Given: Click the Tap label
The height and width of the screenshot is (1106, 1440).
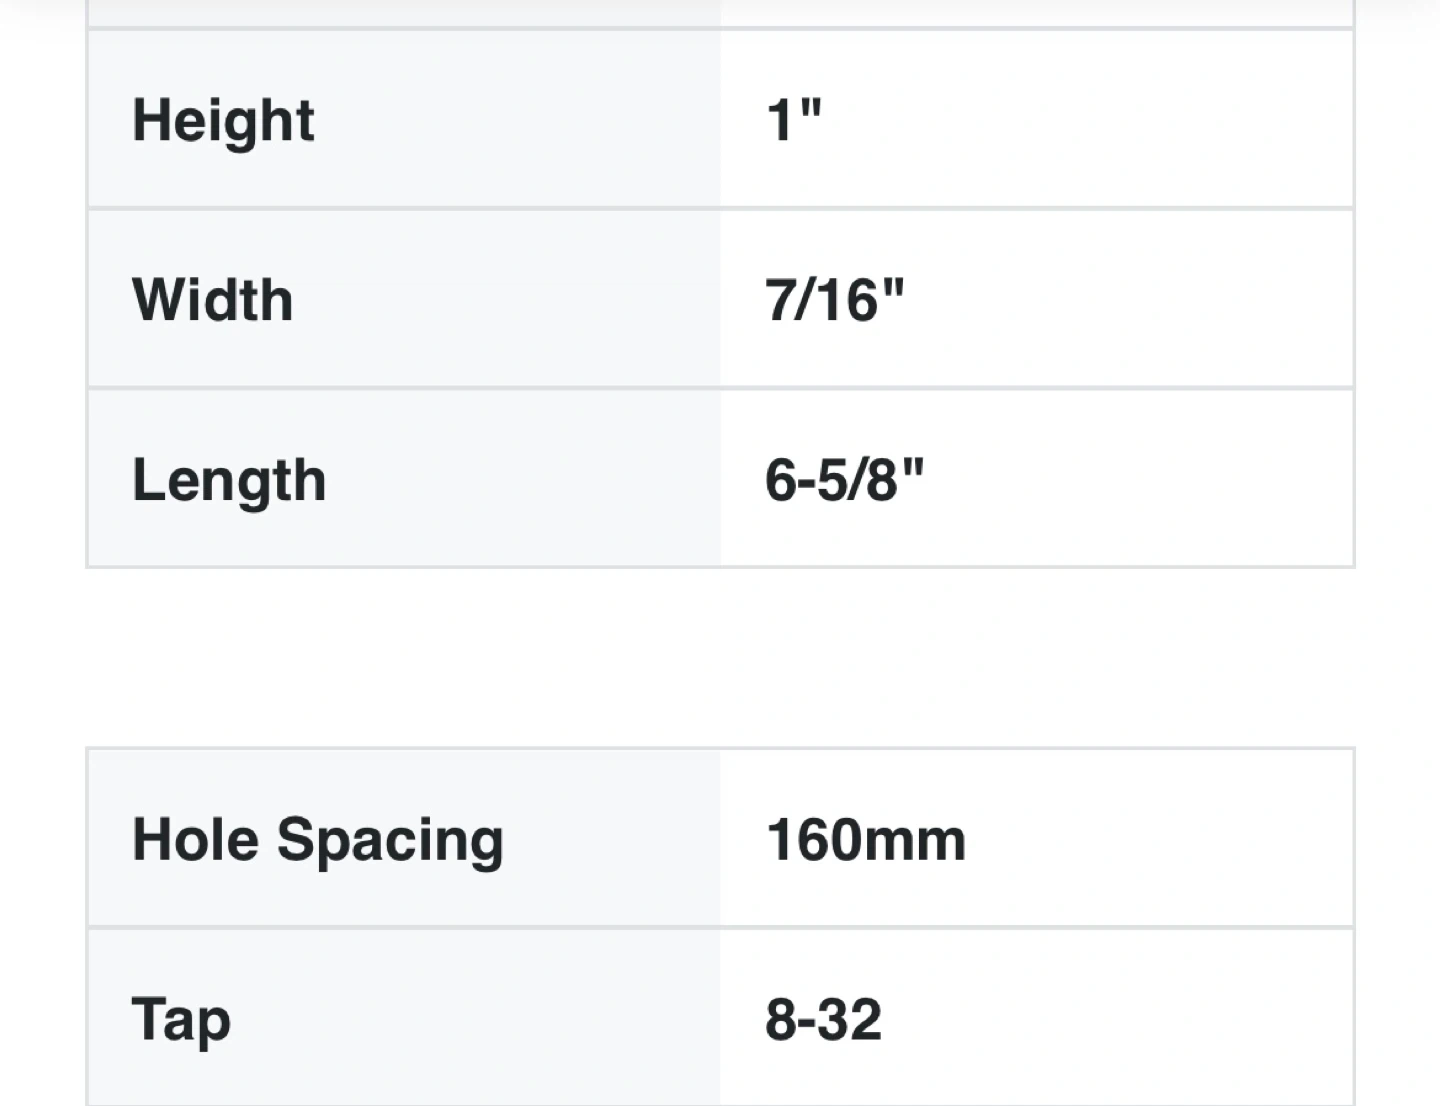Looking at the screenshot, I should coord(181,1020).
